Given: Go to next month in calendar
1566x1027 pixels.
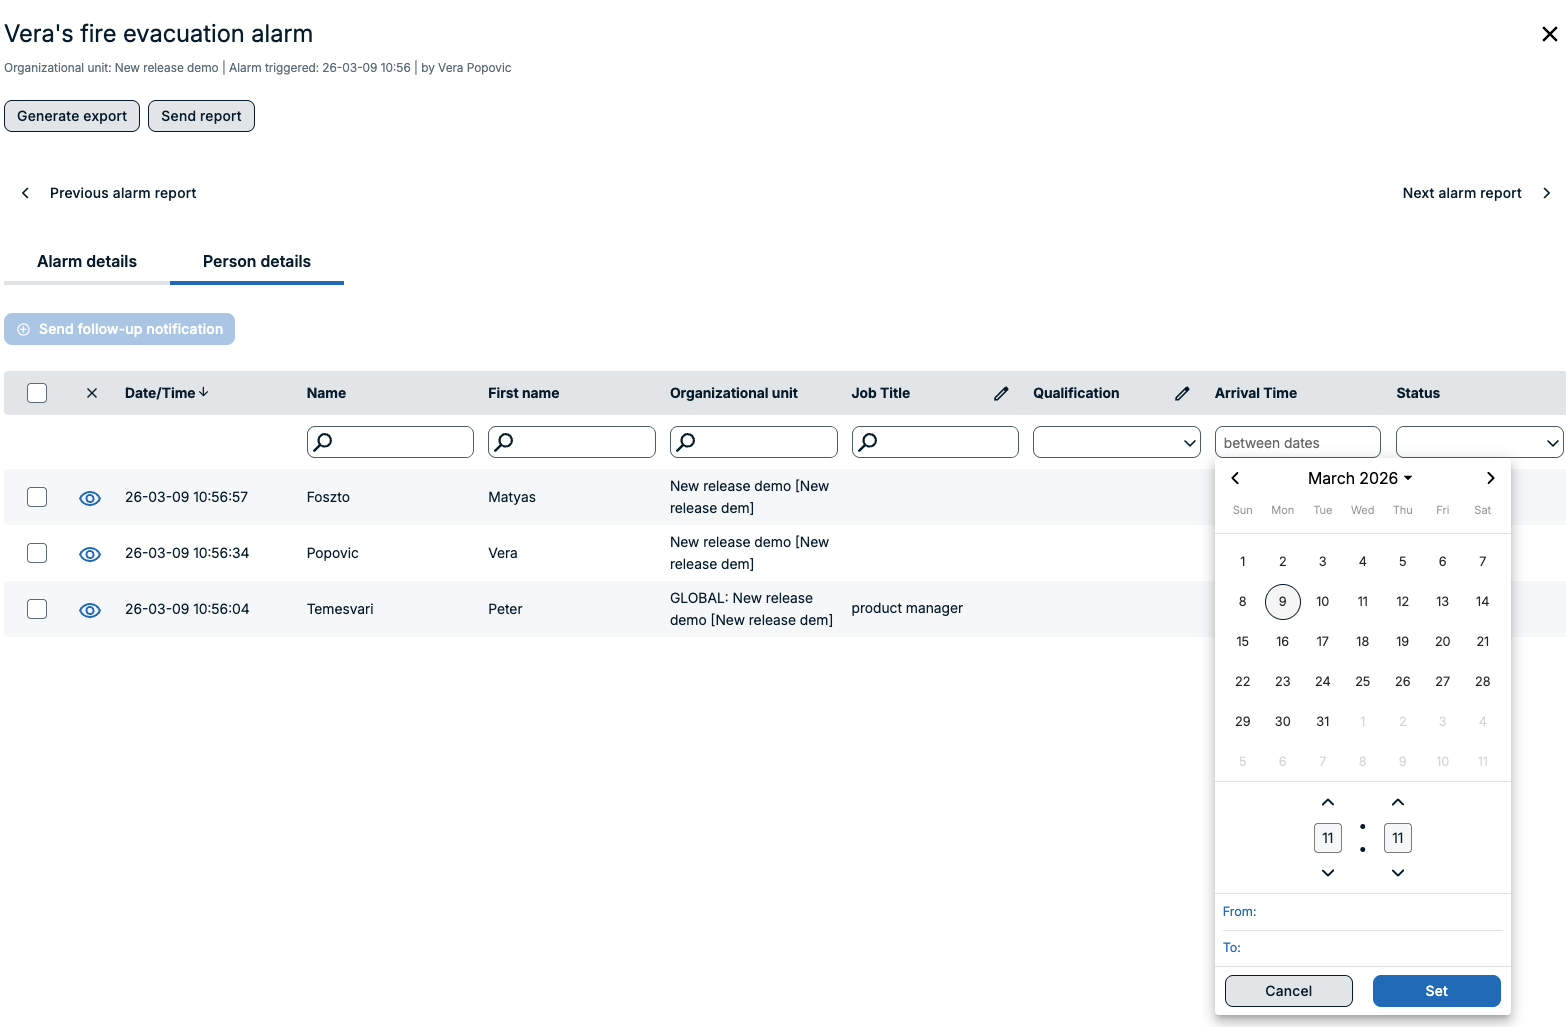Looking at the screenshot, I should point(1490,478).
